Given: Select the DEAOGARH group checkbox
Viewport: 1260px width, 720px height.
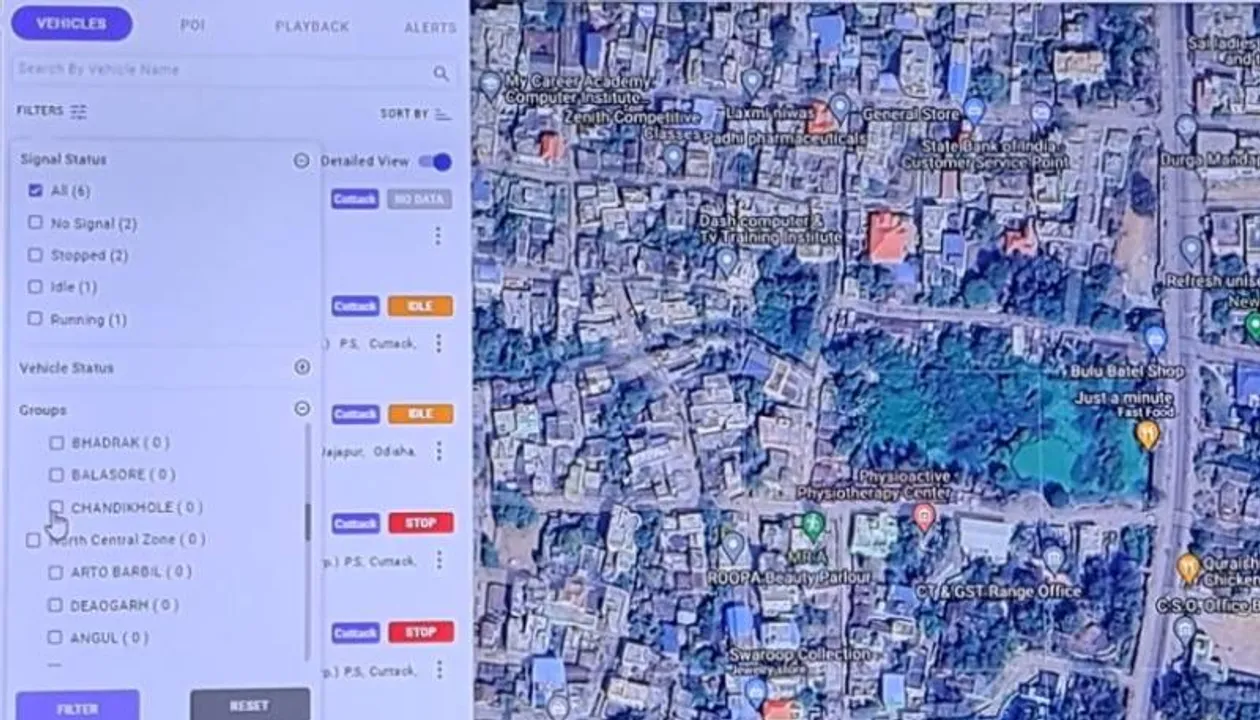Looking at the screenshot, I should (57, 605).
